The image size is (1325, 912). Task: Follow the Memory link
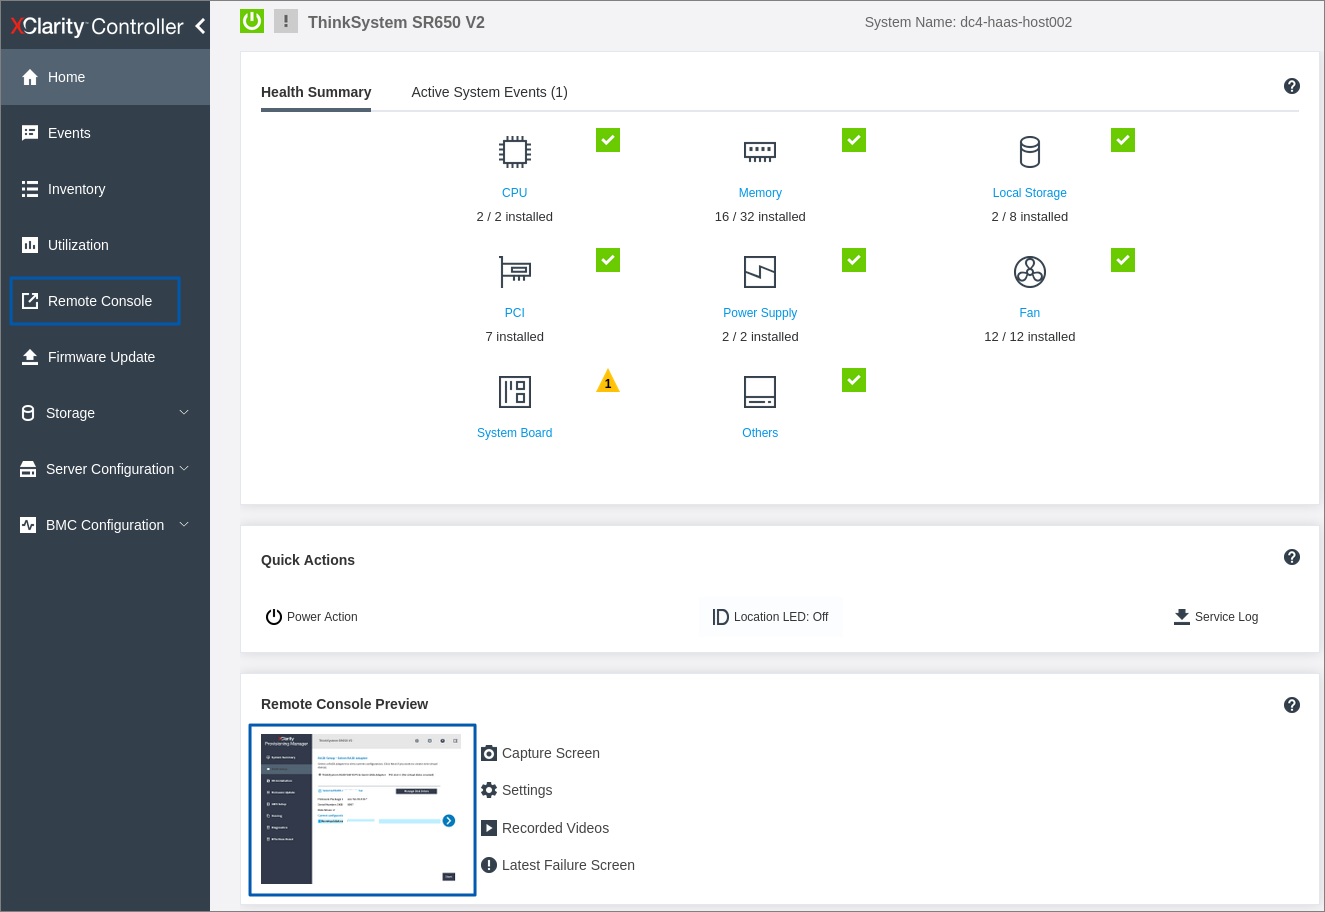click(760, 193)
